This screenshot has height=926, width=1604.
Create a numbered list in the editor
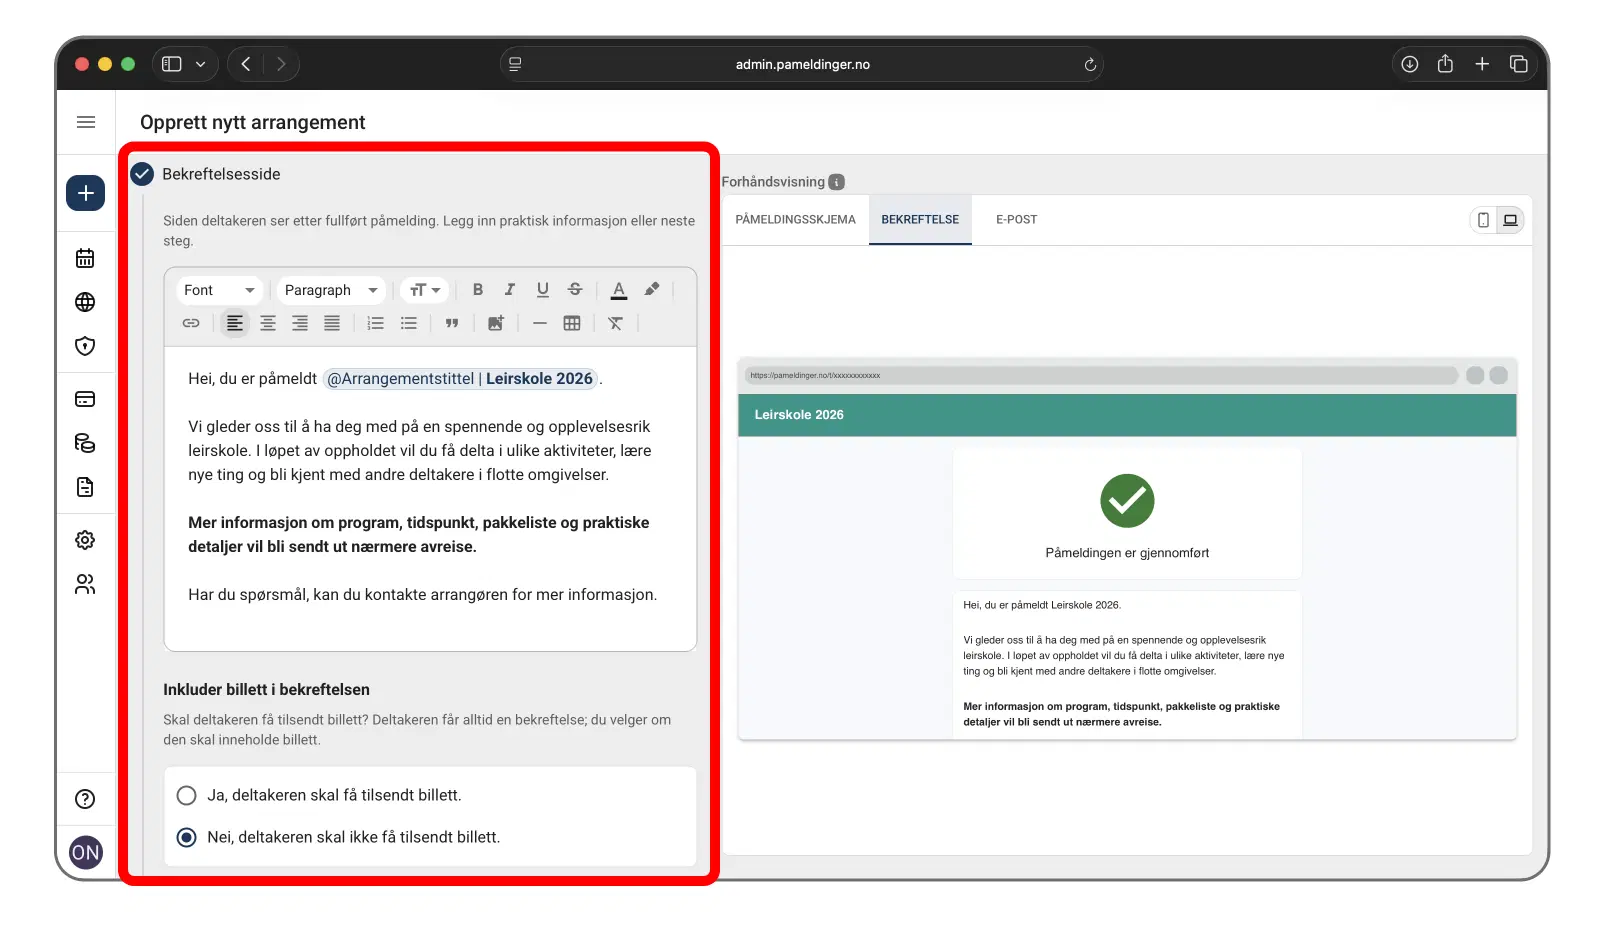(x=376, y=323)
